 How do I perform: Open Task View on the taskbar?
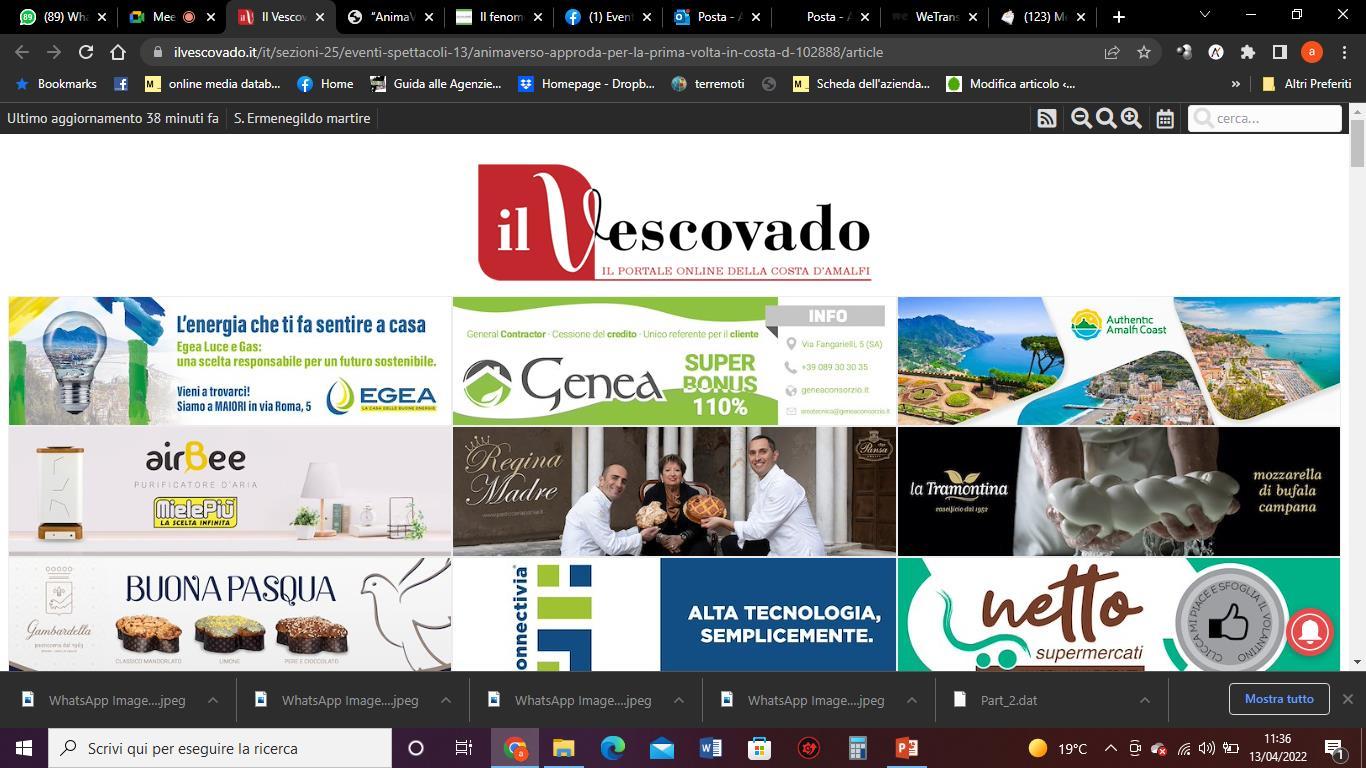pyautogui.click(x=464, y=748)
